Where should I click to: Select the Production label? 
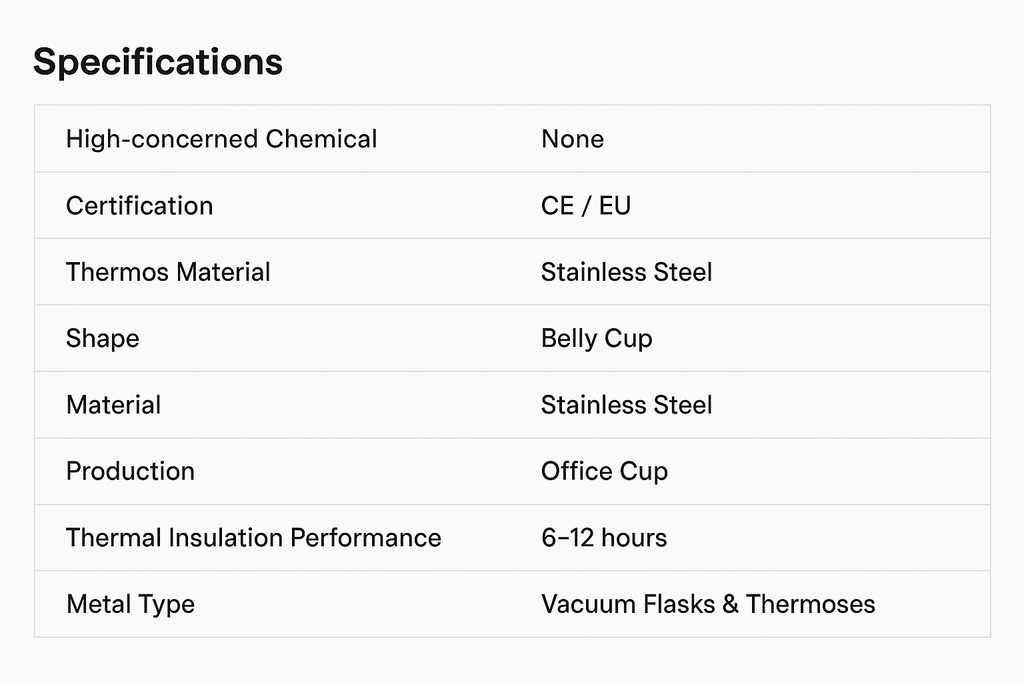[x=130, y=471]
